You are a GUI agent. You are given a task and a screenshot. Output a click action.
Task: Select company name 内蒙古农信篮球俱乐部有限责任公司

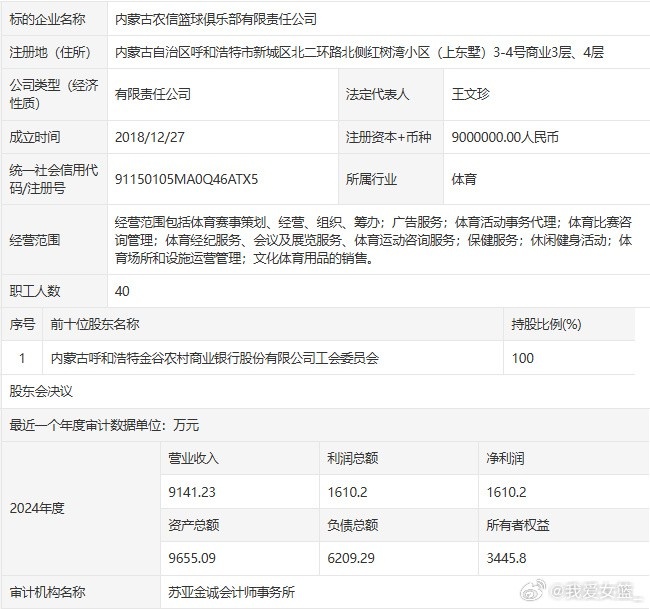(x=216, y=19)
